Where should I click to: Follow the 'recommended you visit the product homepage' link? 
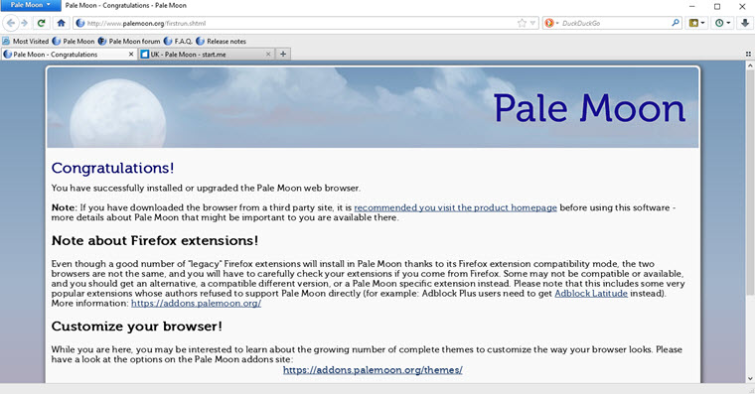(x=456, y=208)
